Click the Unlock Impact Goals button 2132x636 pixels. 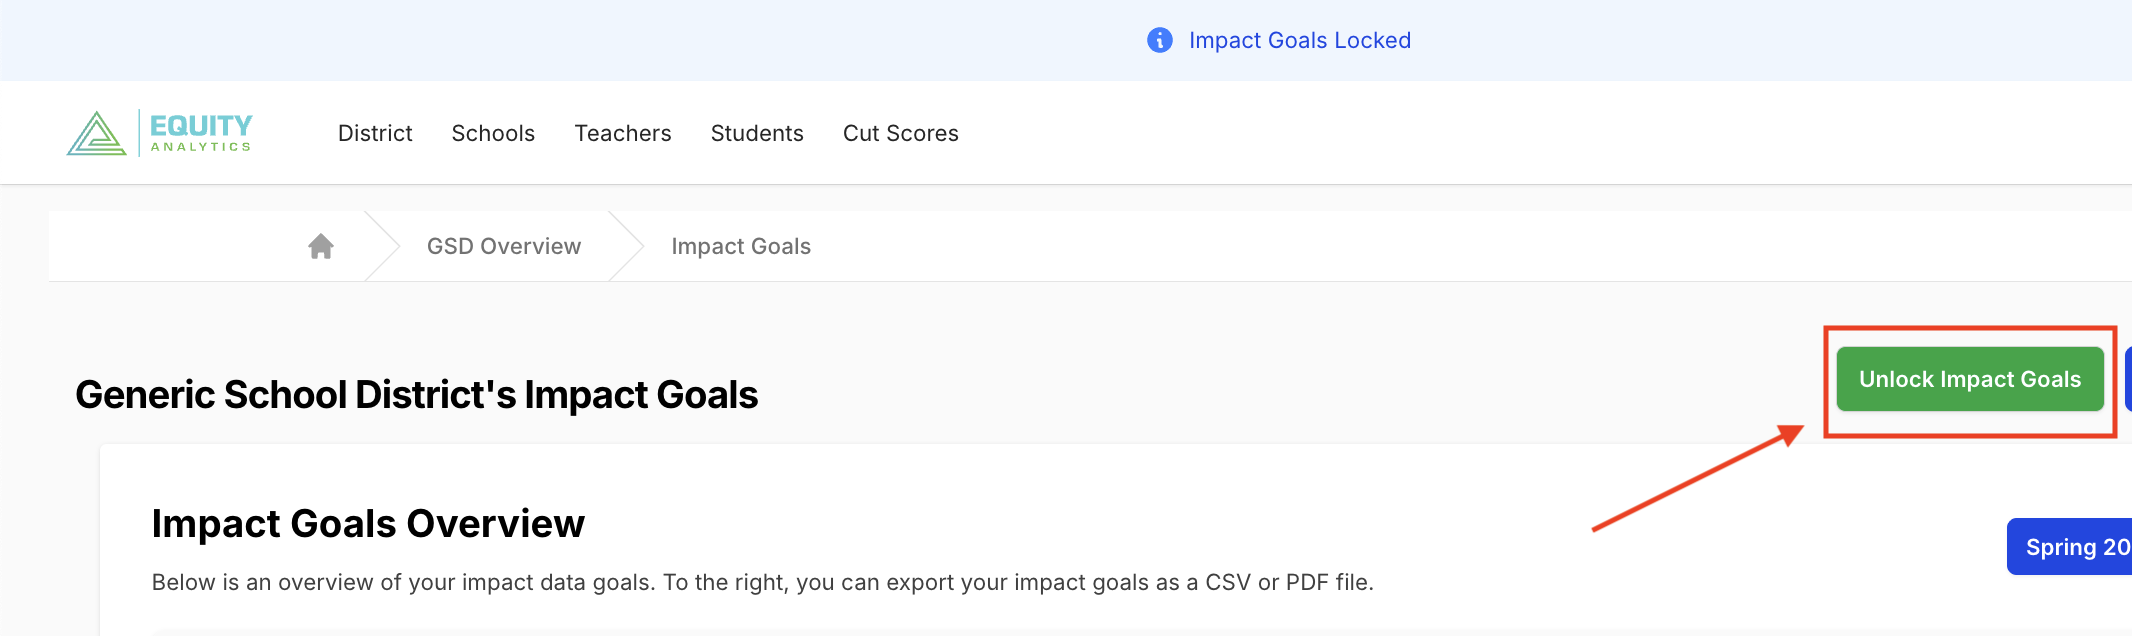pos(1969,379)
